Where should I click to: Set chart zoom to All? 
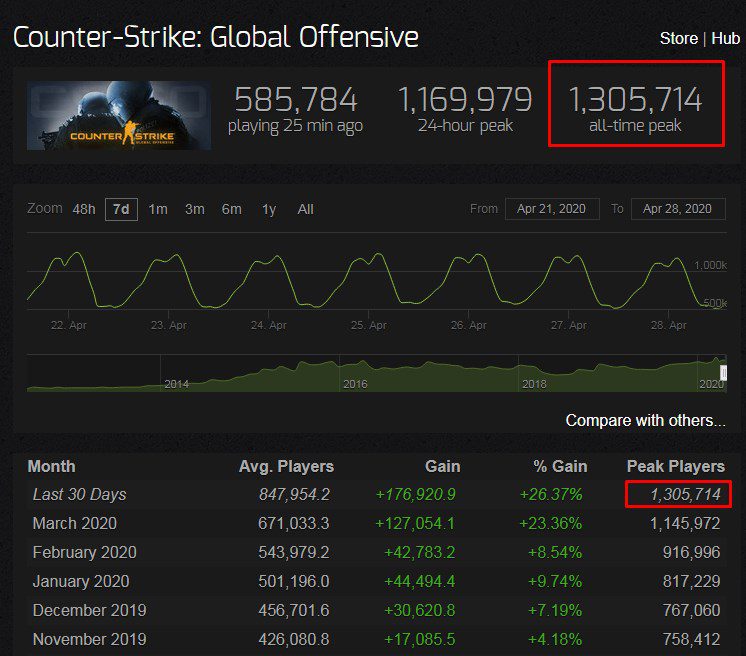305,209
